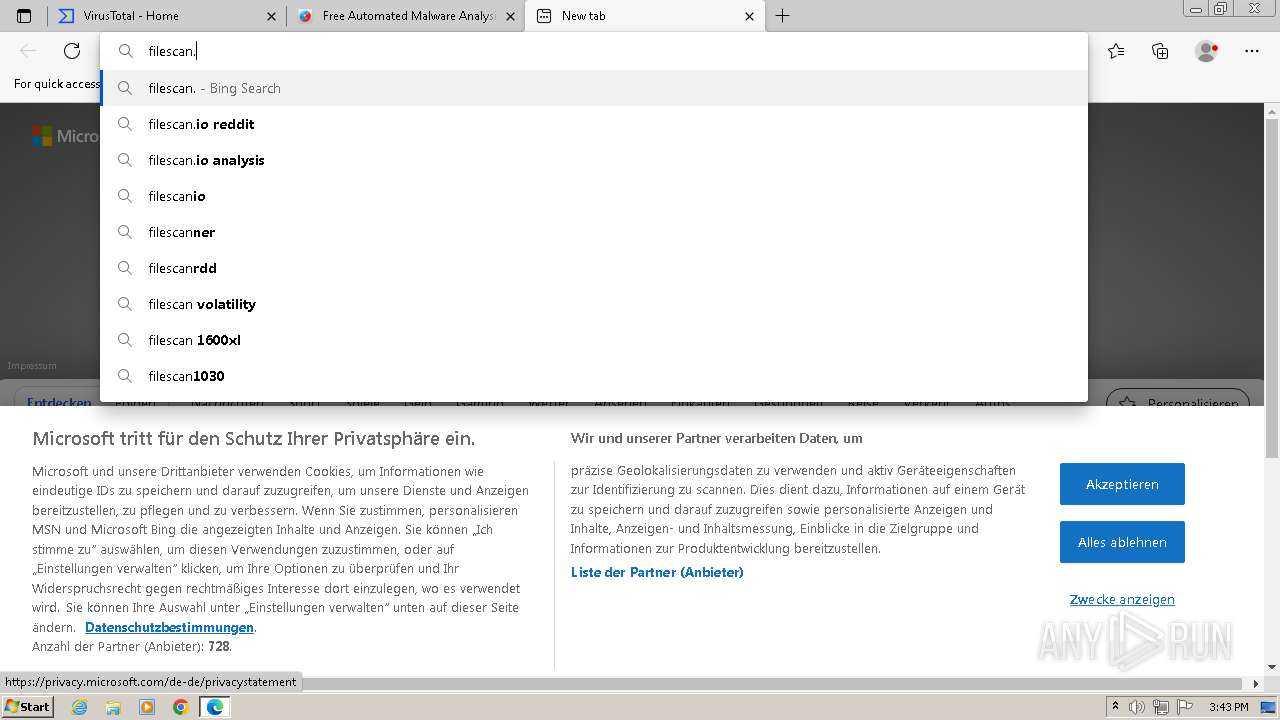The width and height of the screenshot is (1280, 720).
Task: Show hidden tray icons arrow
Action: point(1115,707)
